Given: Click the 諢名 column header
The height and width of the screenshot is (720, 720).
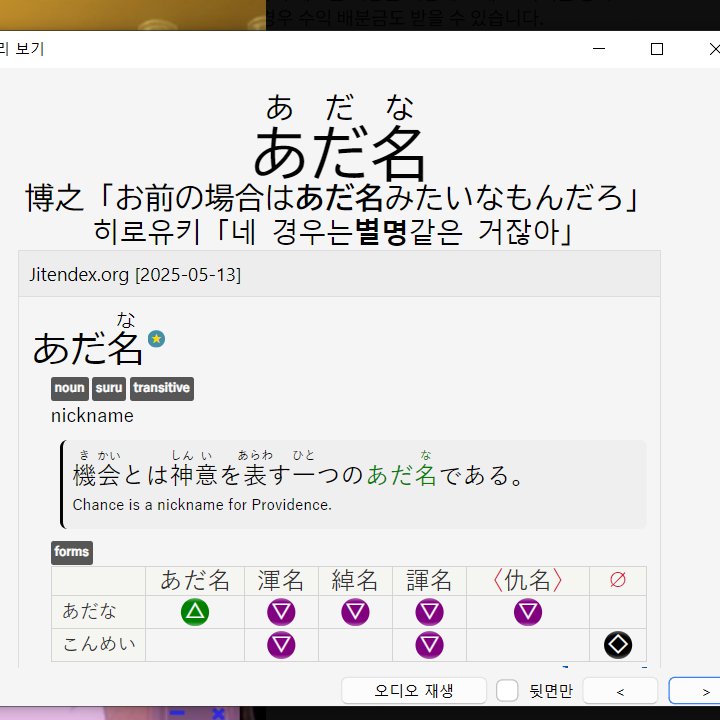Looking at the screenshot, I should click(x=429, y=580).
